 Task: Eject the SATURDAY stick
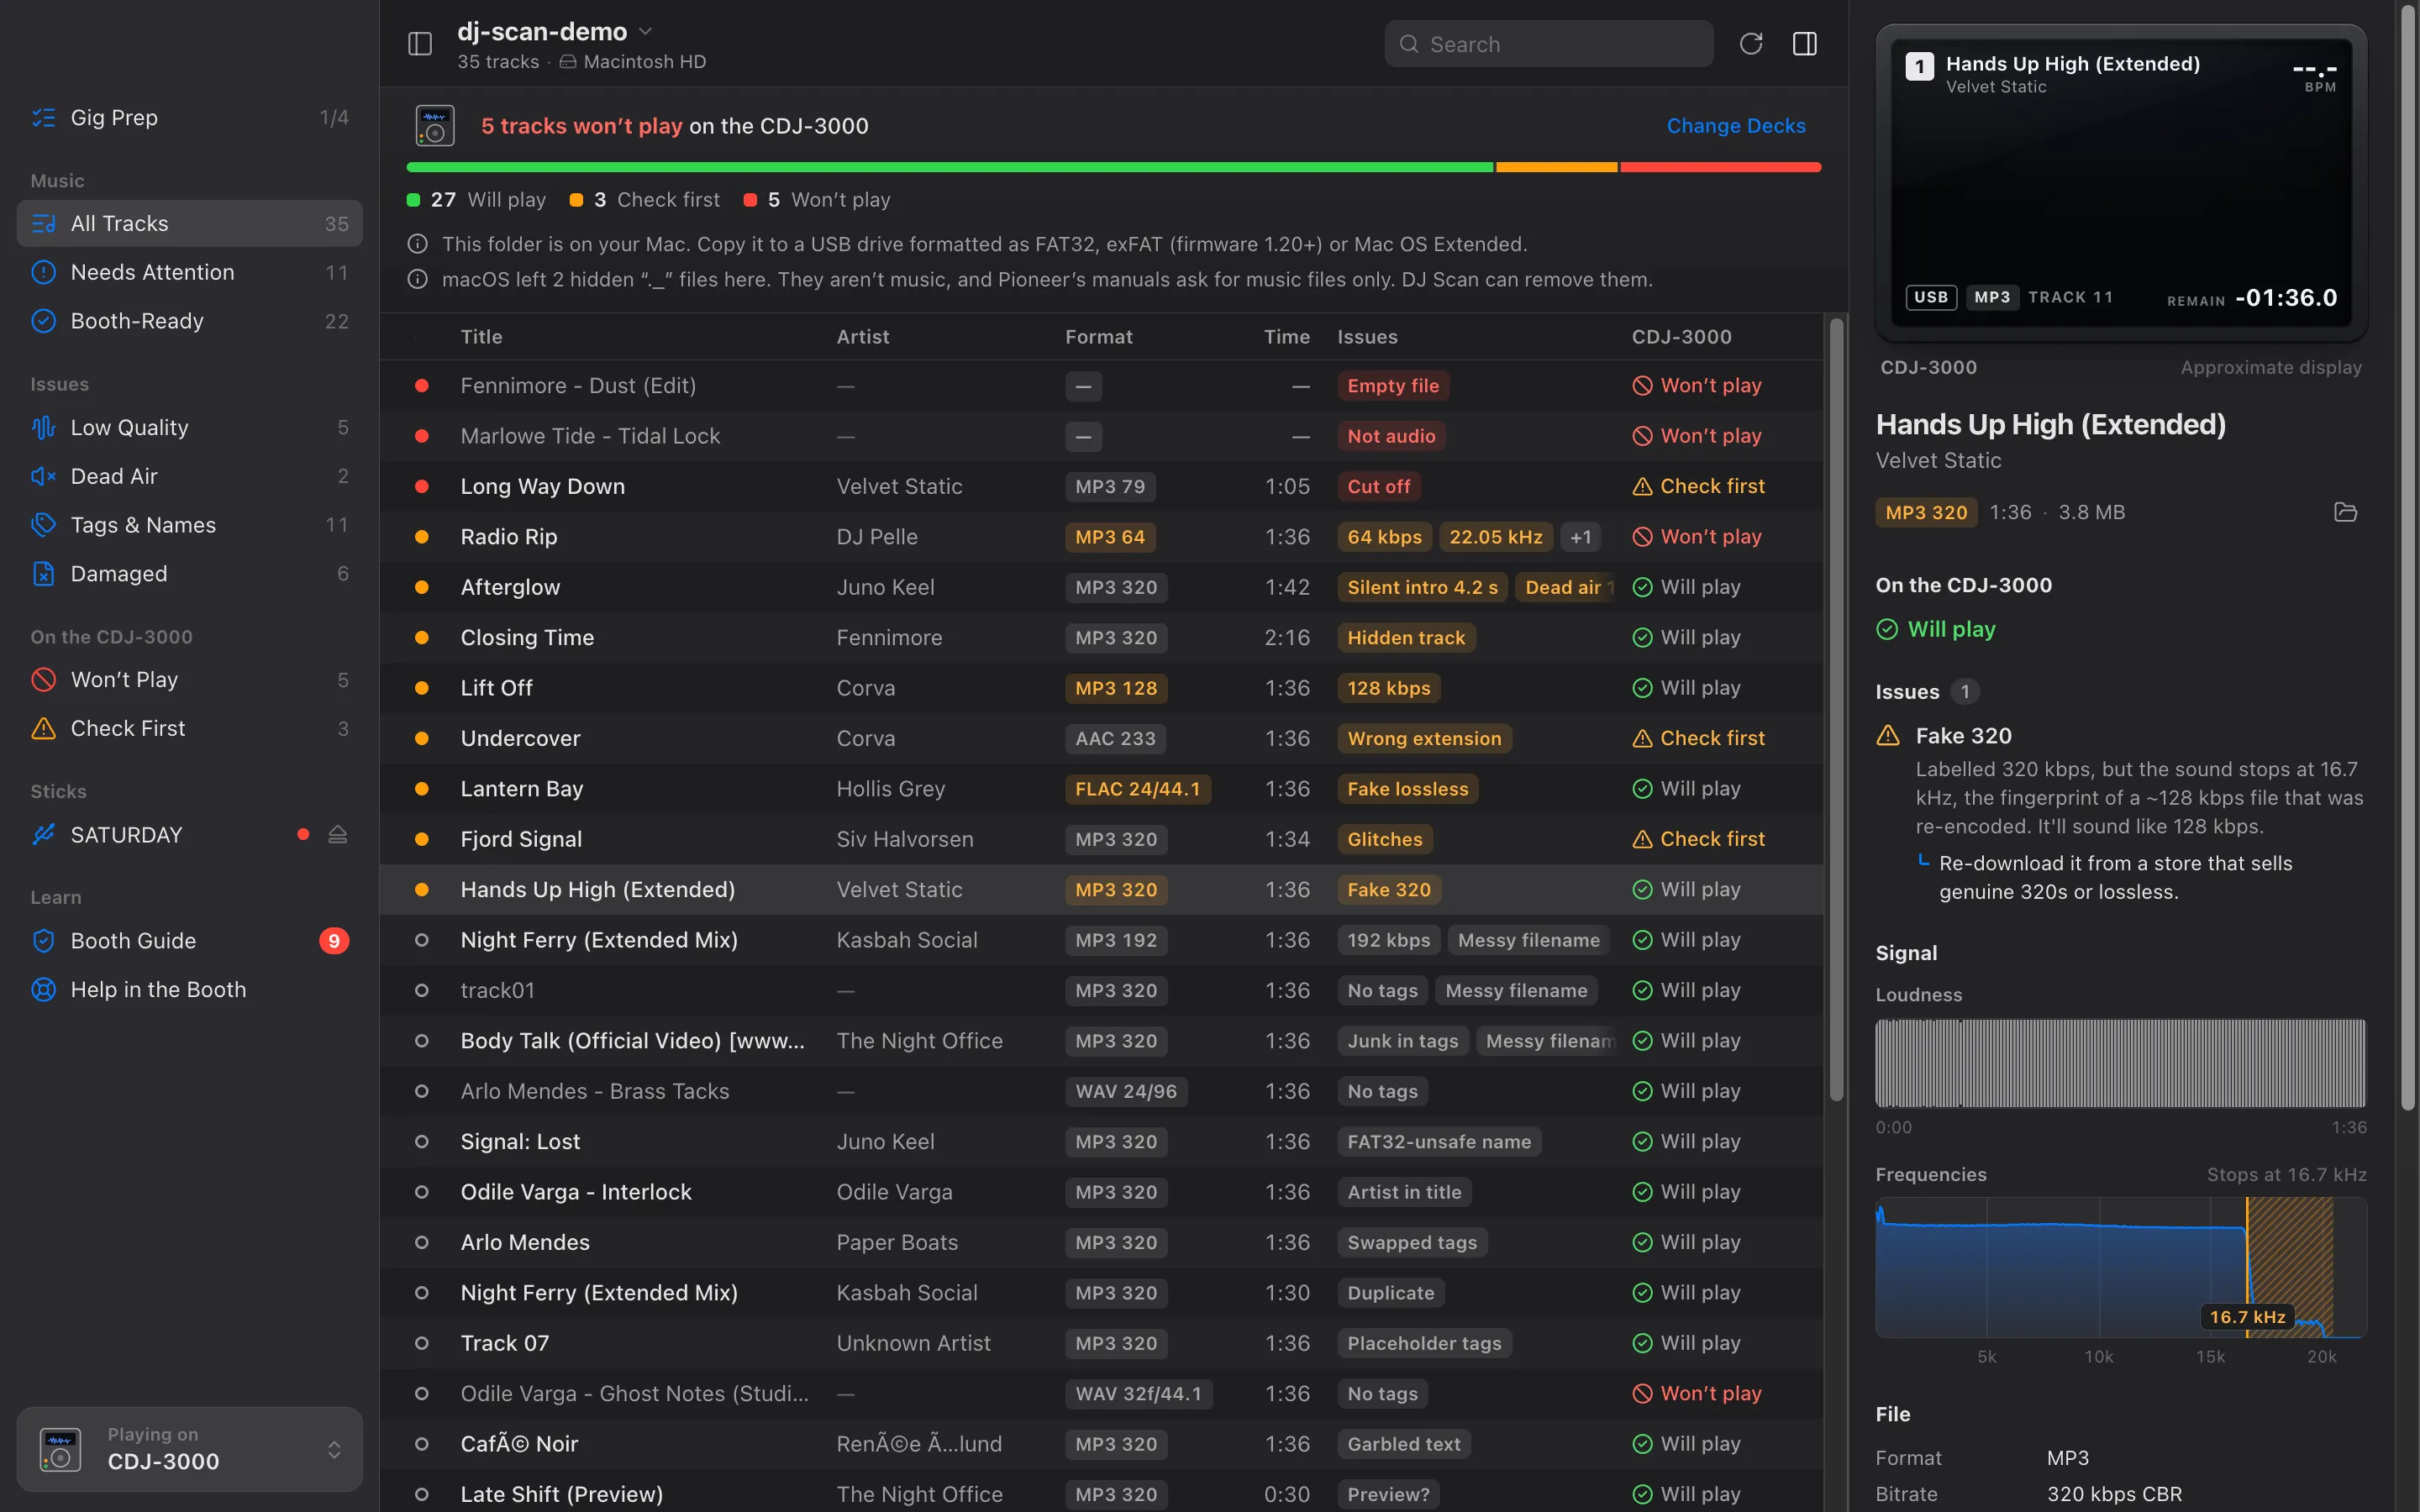pyautogui.click(x=338, y=835)
